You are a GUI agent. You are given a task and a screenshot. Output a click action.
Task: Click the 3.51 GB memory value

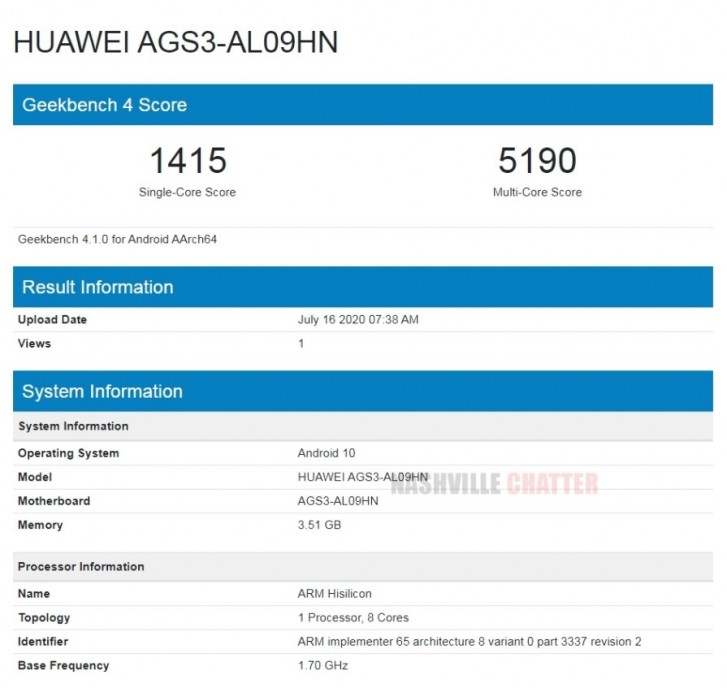tap(319, 525)
